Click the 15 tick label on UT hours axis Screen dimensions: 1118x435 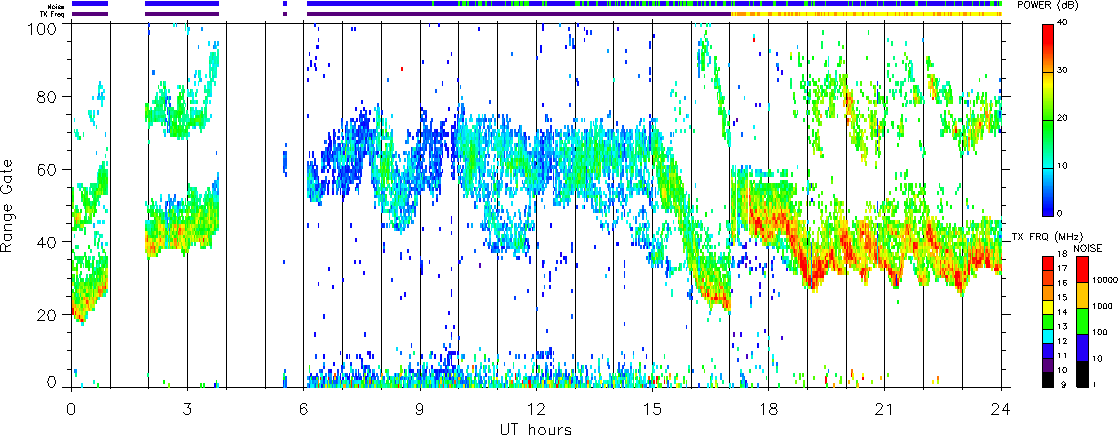(x=652, y=409)
